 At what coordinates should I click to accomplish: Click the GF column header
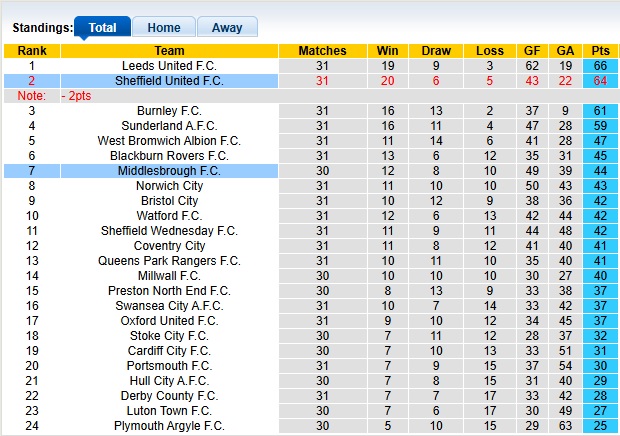tap(532, 51)
